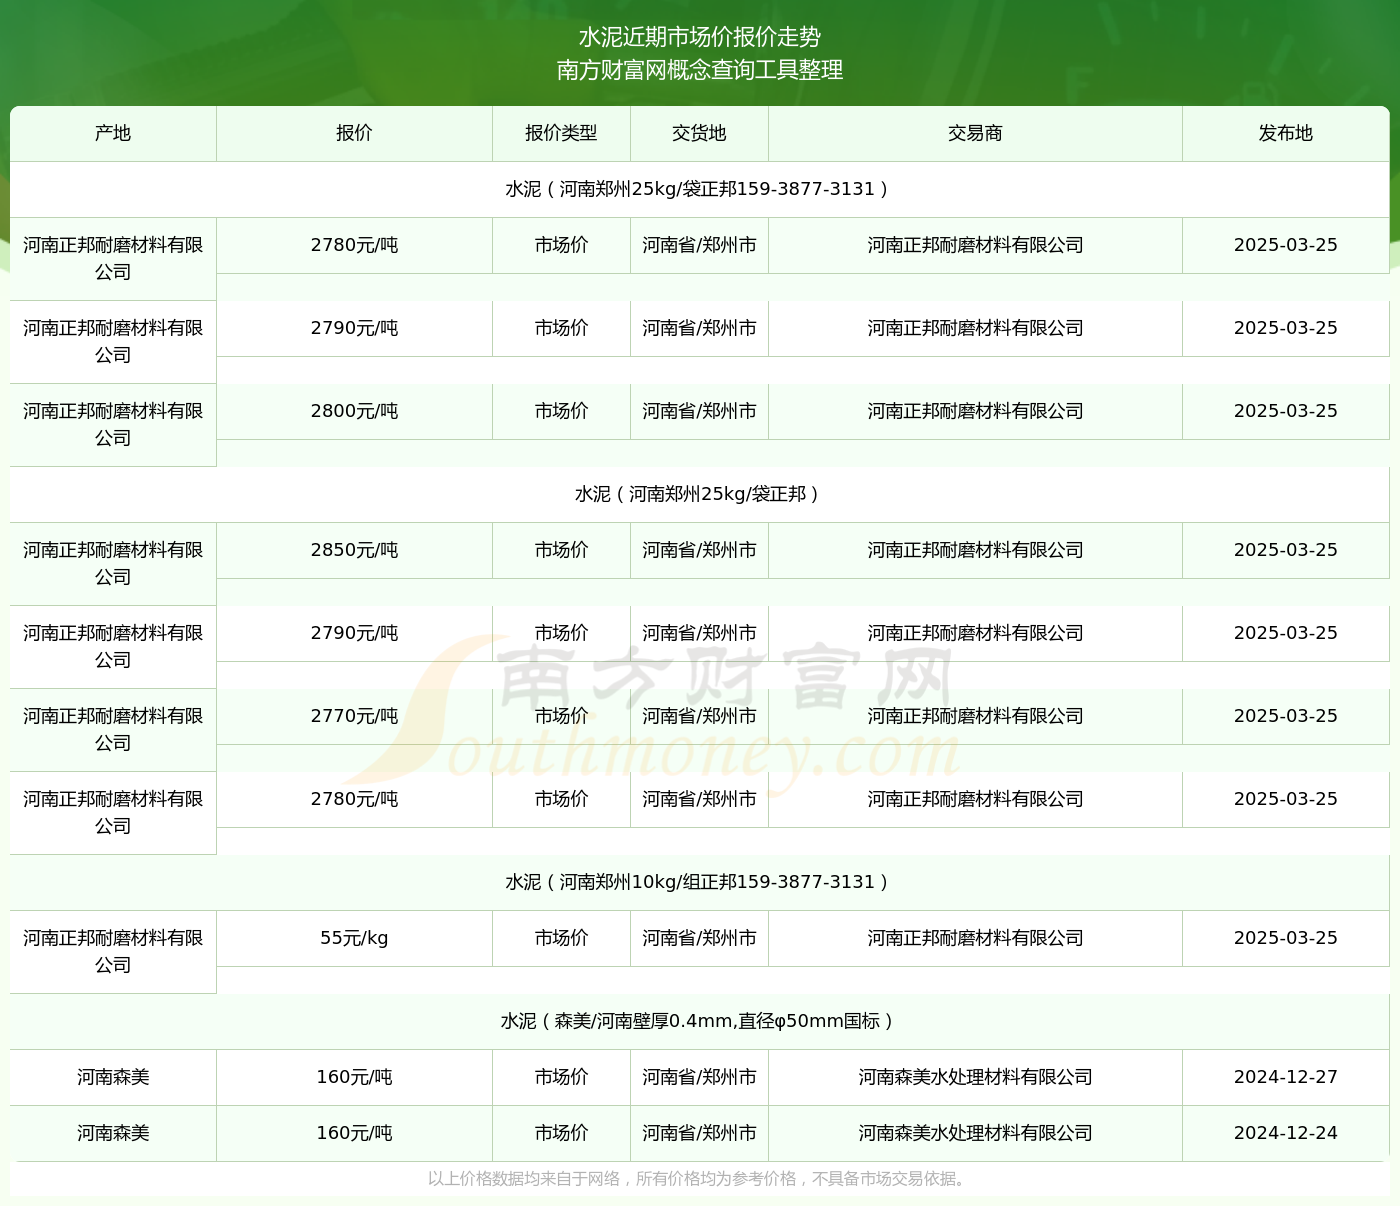1400x1206 pixels.
Task: Select the subtitle 南方财富网概念查询工具整理
Action: [700, 70]
